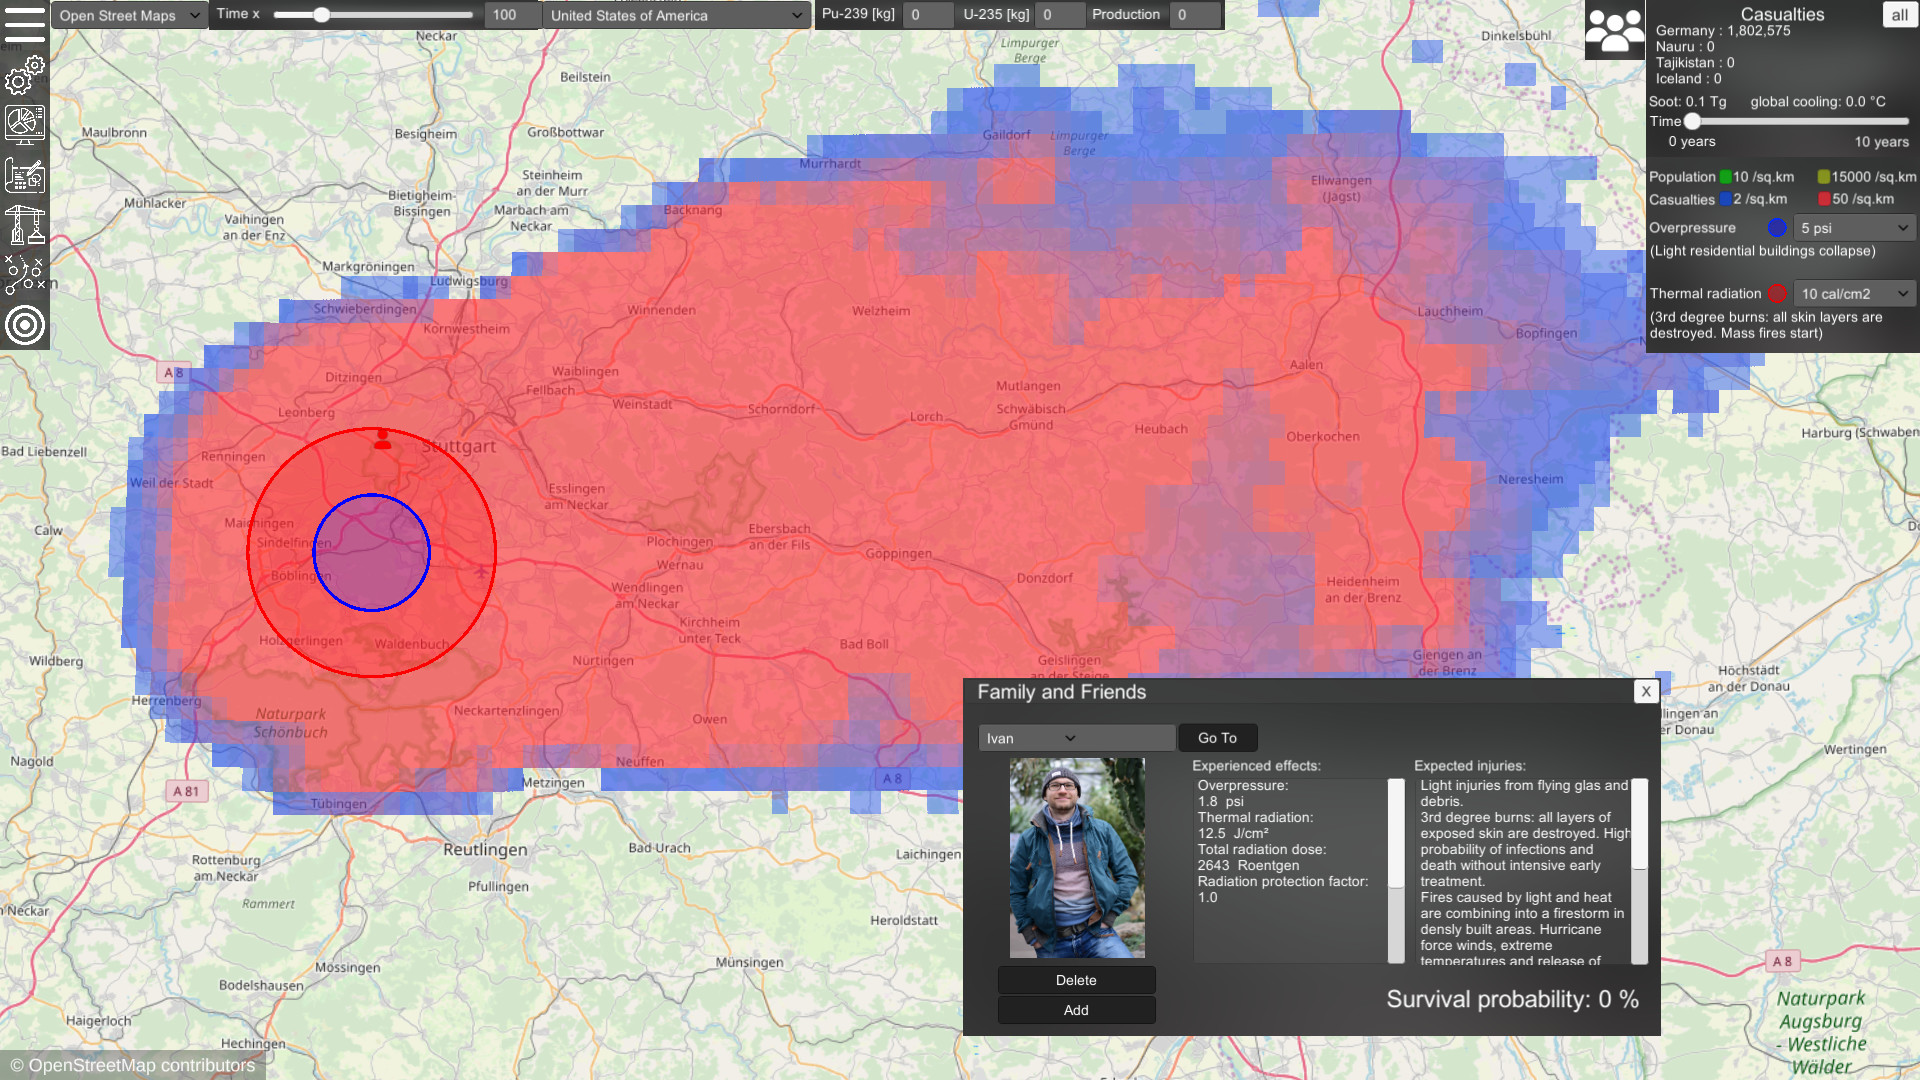This screenshot has height=1080, width=1920.
Task: Toggle the 'all' casualties button
Action: pos(1899,15)
